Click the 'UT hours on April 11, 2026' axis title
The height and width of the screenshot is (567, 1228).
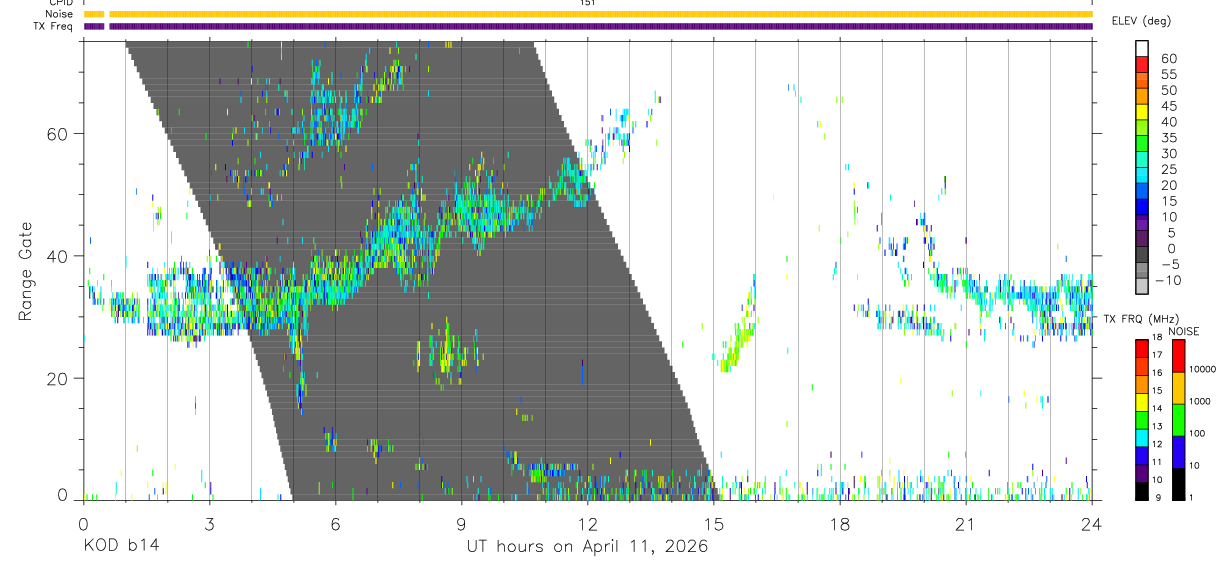click(588, 547)
